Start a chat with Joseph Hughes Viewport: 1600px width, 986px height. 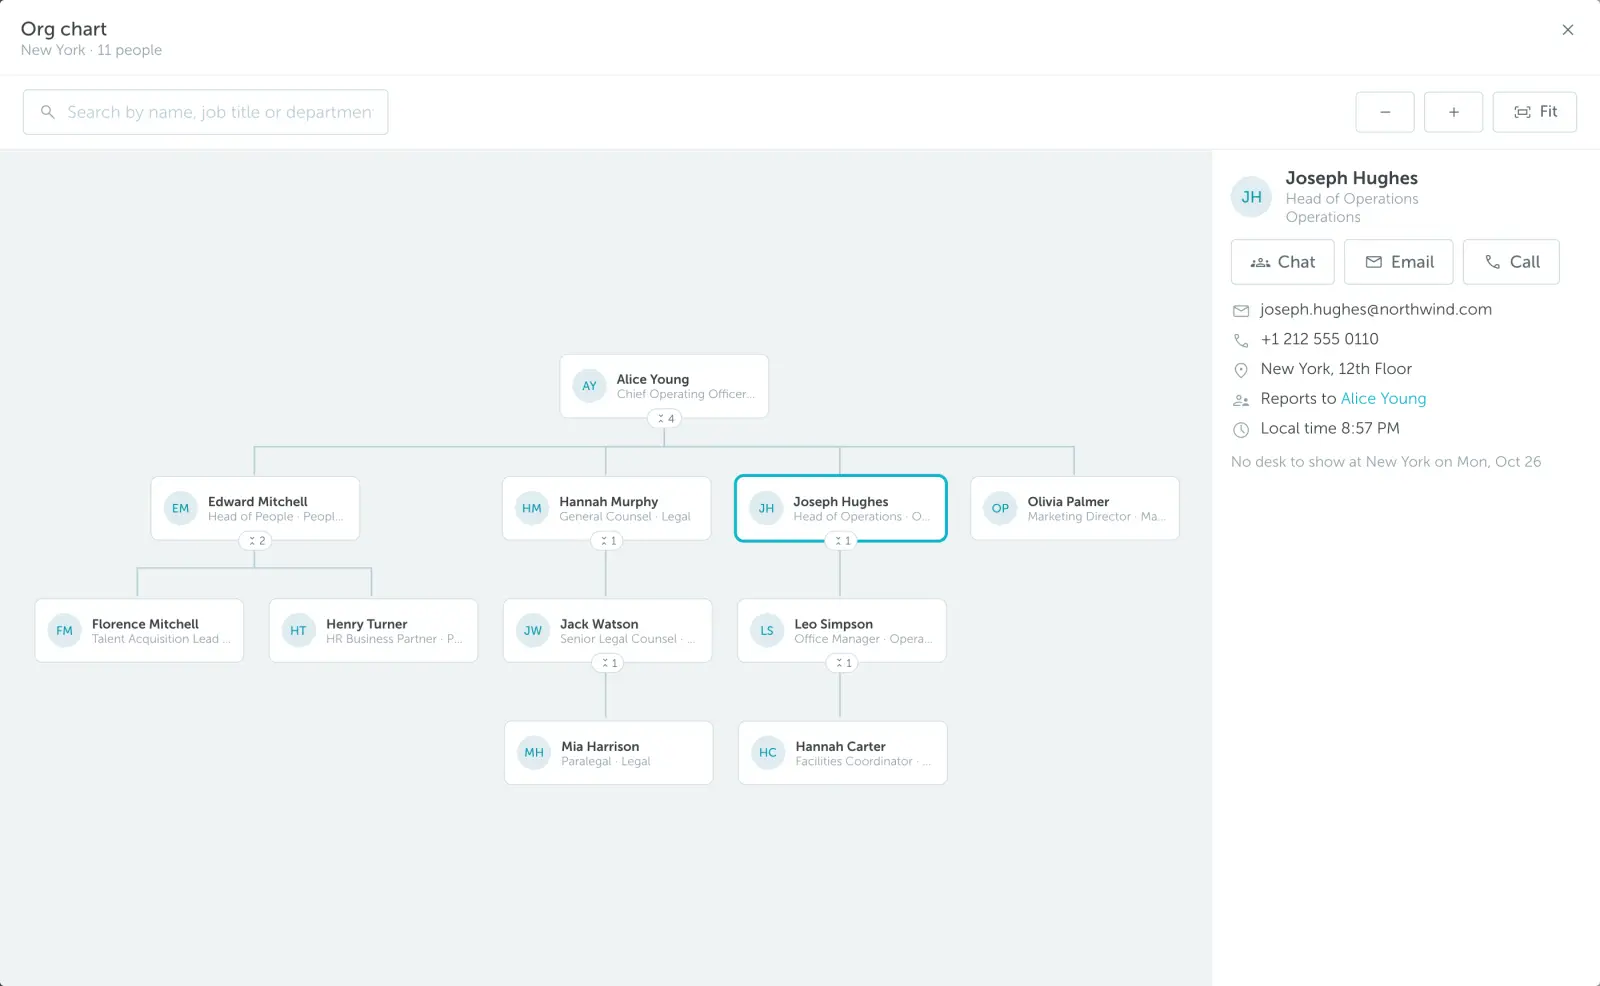(1283, 262)
